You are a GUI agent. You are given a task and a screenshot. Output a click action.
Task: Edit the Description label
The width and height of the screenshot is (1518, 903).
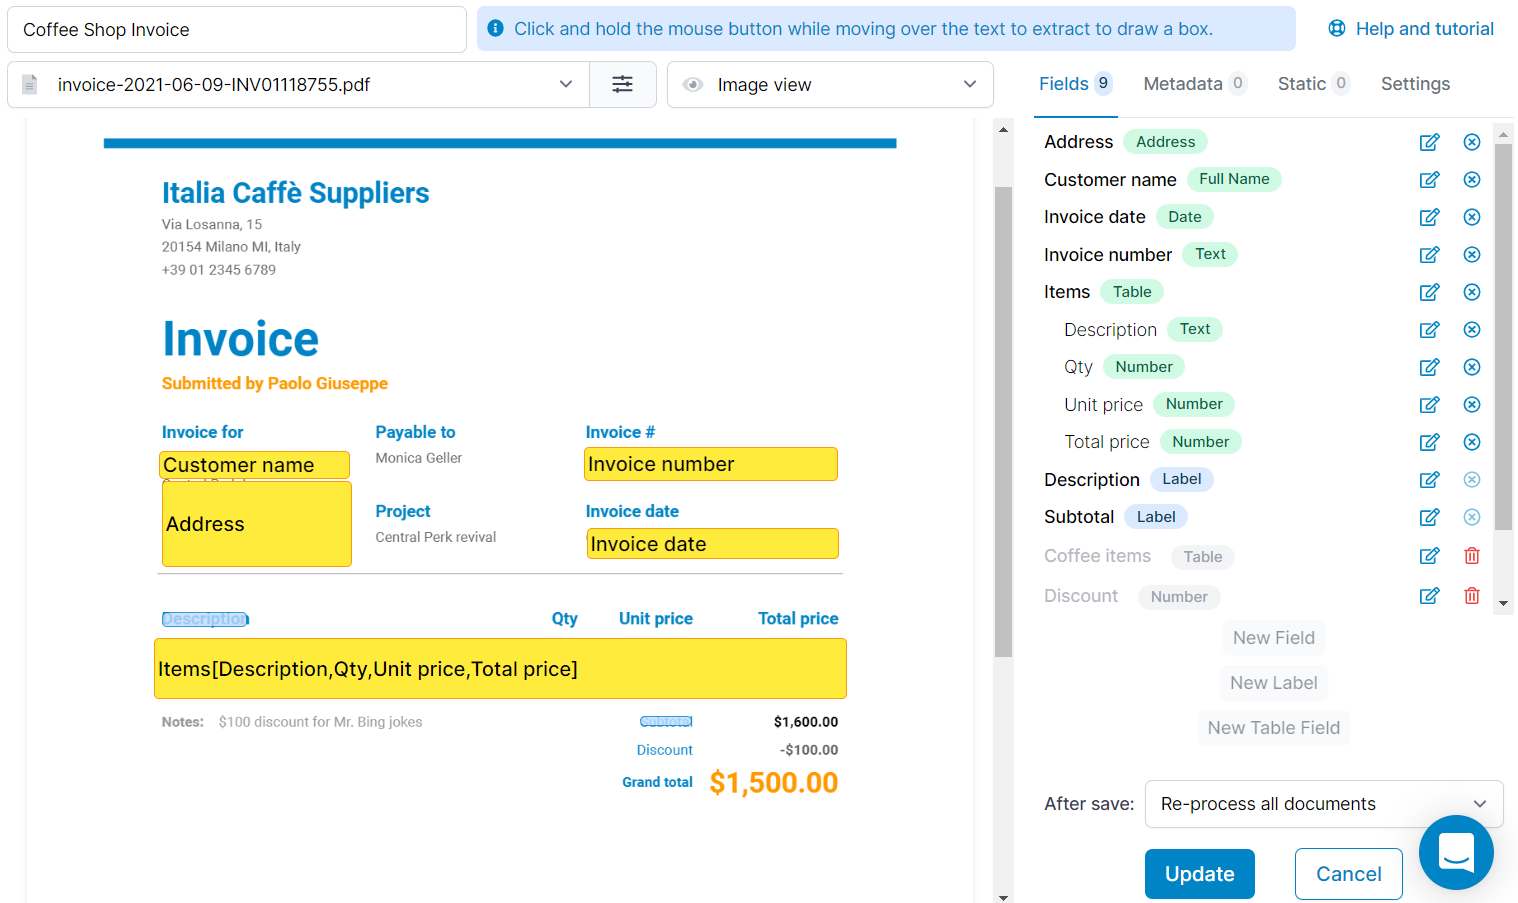click(x=1429, y=479)
